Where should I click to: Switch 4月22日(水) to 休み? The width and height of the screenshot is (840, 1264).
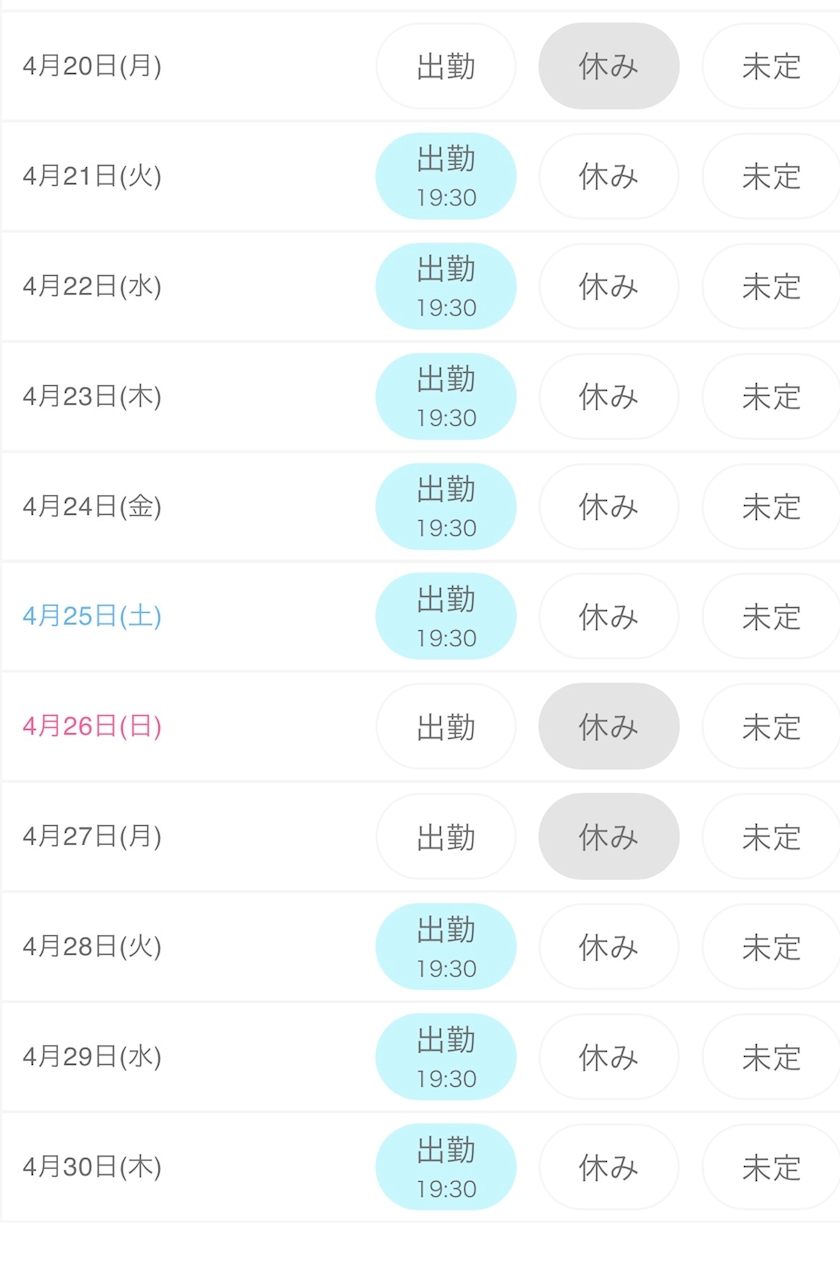pos(608,286)
